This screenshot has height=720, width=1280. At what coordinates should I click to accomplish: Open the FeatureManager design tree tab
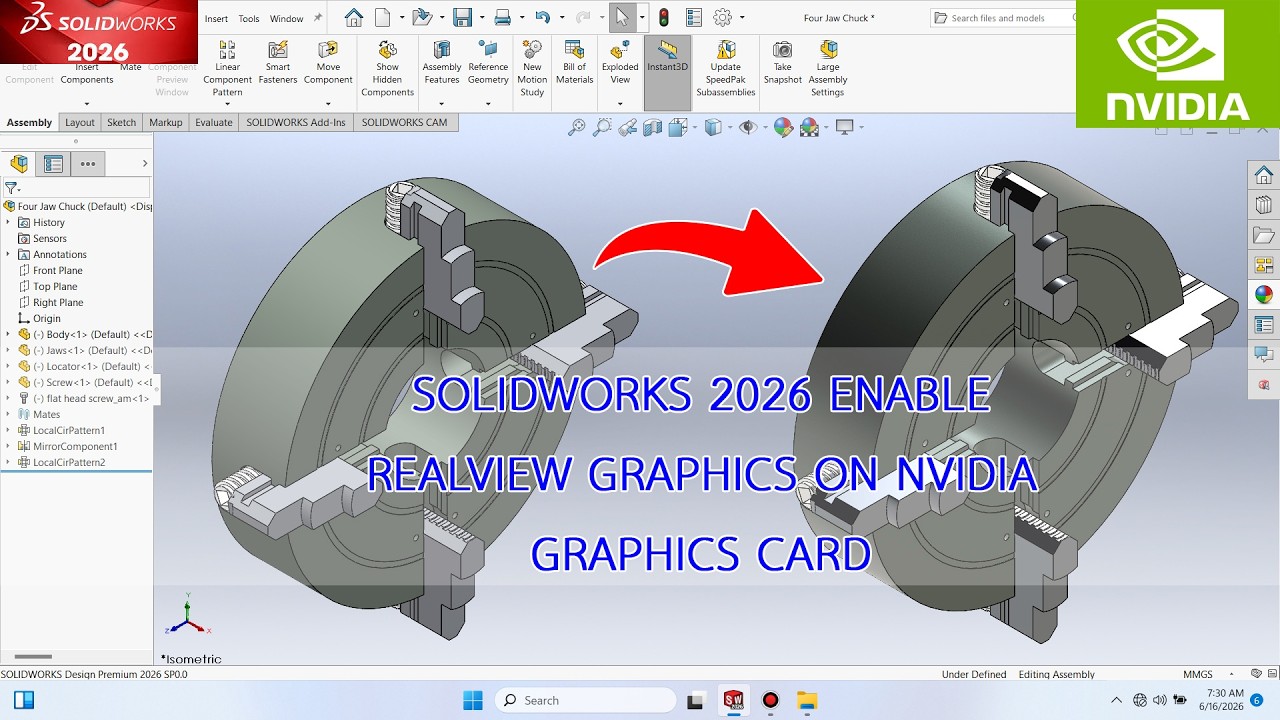pyautogui.click(x=19, y=164)
